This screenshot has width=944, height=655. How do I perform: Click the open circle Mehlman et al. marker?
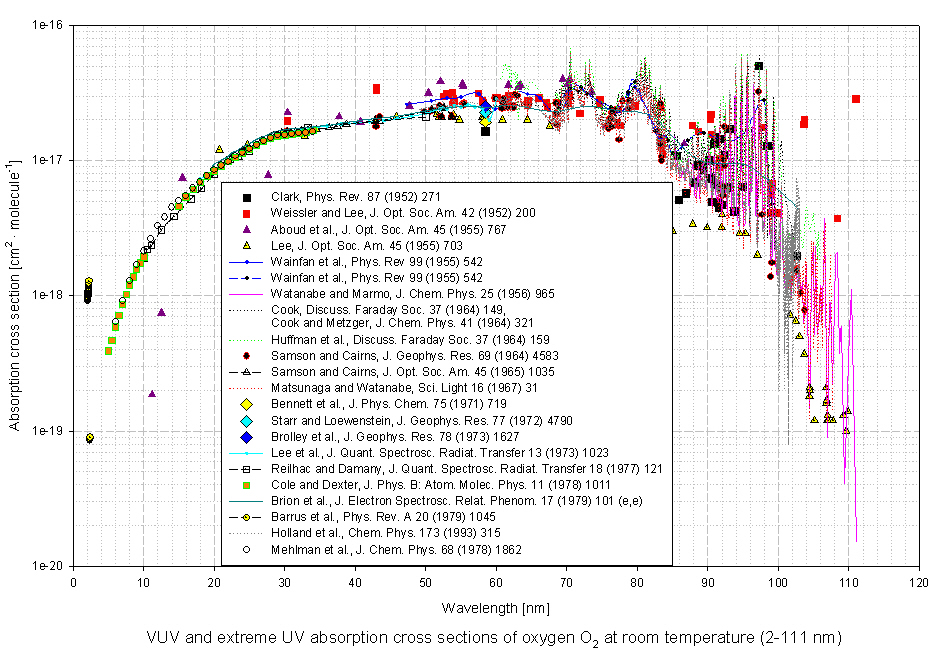pos(246,549)
